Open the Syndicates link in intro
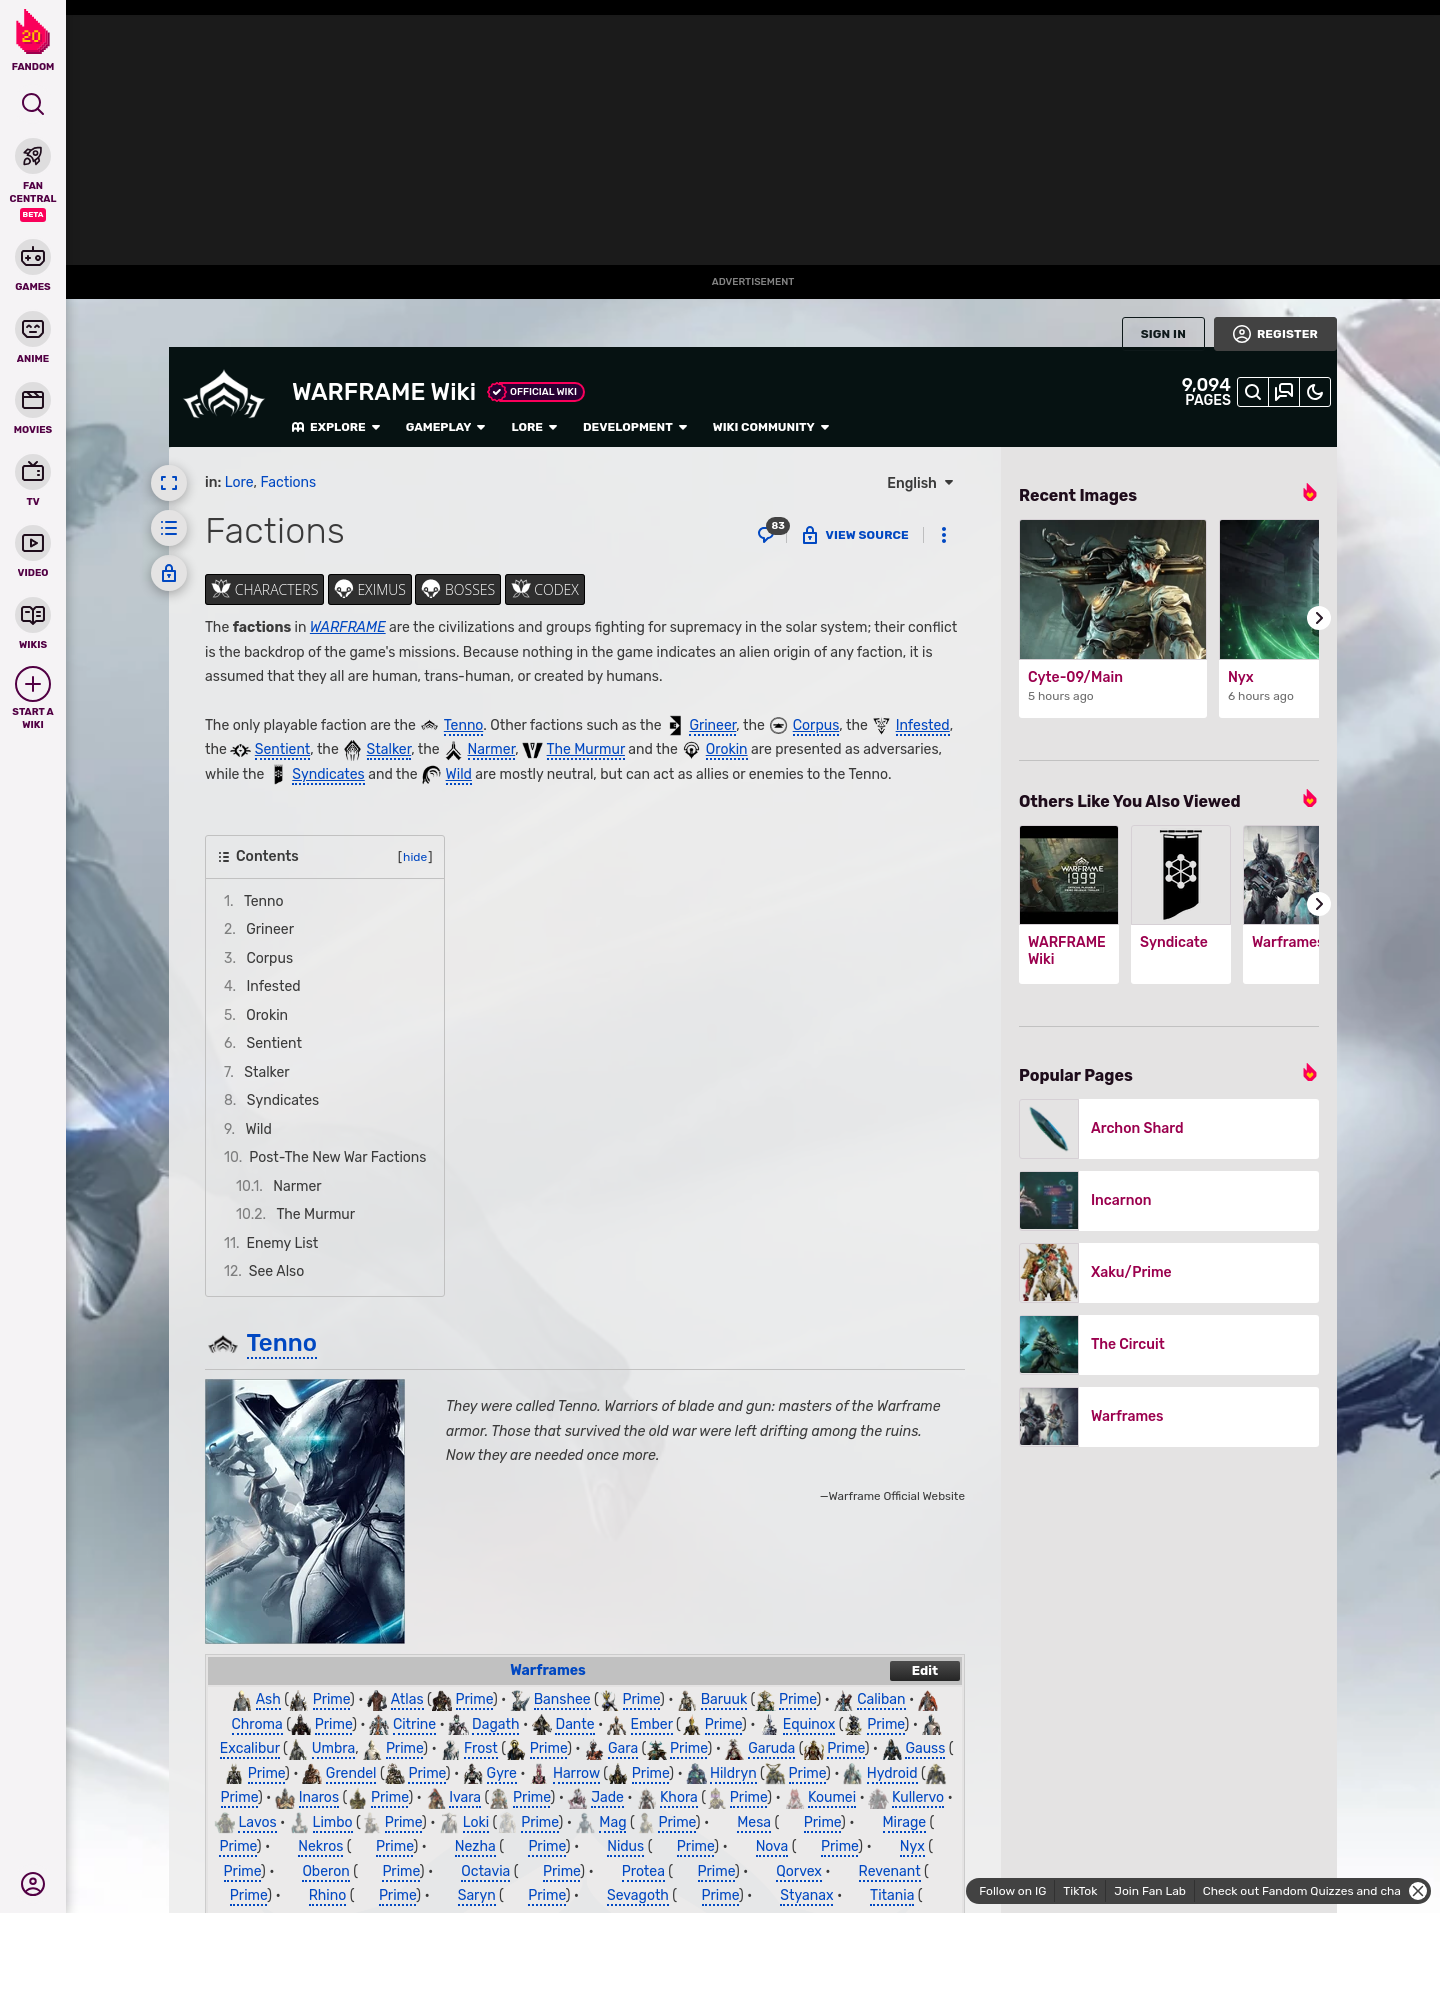Viewport: 1440px width, 2000px height. pyautogui.click(x=328, y=774)
